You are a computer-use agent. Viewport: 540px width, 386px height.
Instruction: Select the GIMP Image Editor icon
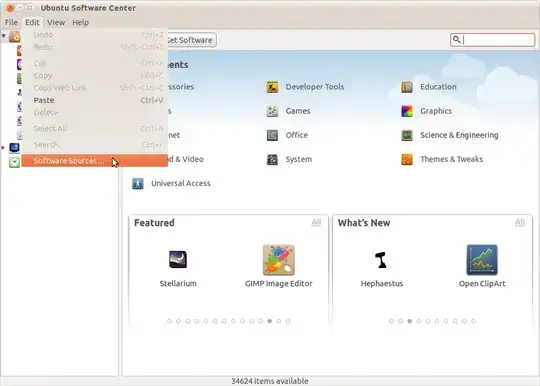(279, 260)
